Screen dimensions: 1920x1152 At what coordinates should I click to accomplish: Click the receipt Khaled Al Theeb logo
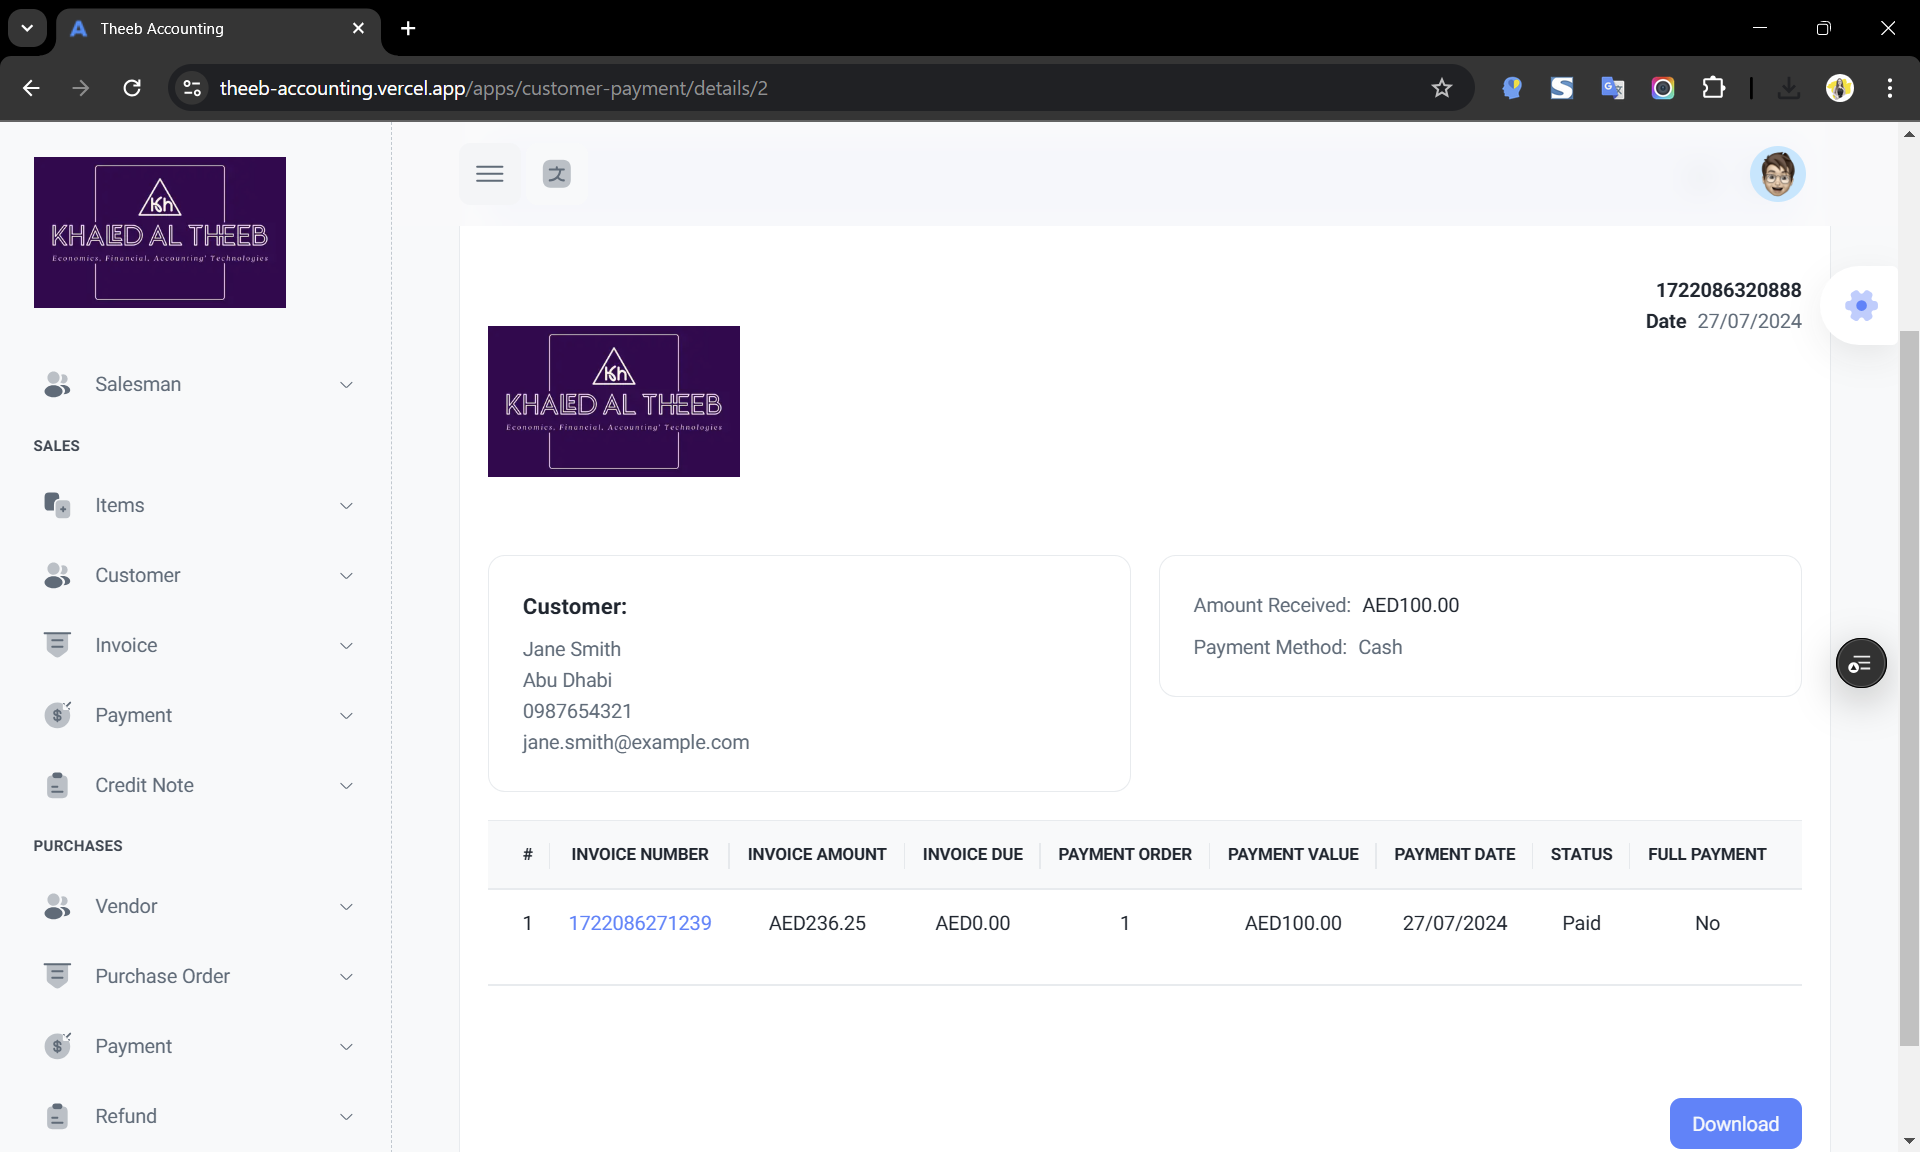(x=614, y=401)
